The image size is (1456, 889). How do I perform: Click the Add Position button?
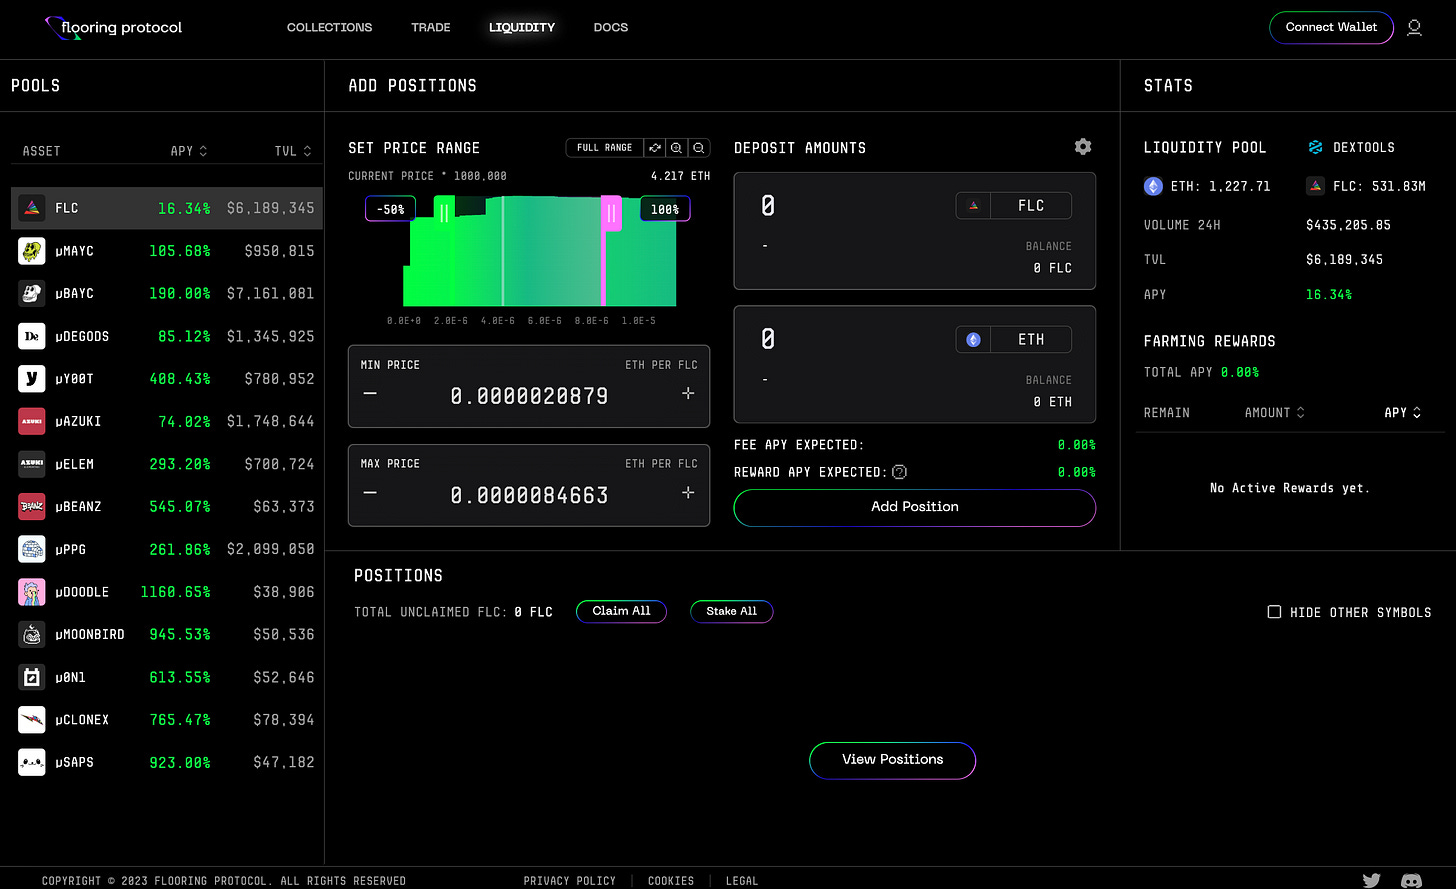[915, 507]
